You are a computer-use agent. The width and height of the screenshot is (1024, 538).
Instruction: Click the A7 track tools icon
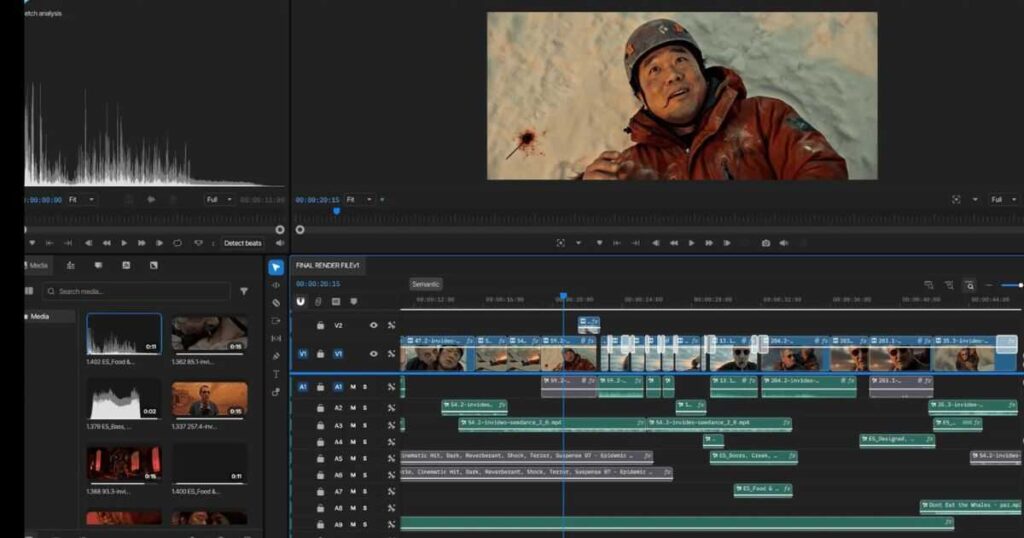tap(391, 491)
